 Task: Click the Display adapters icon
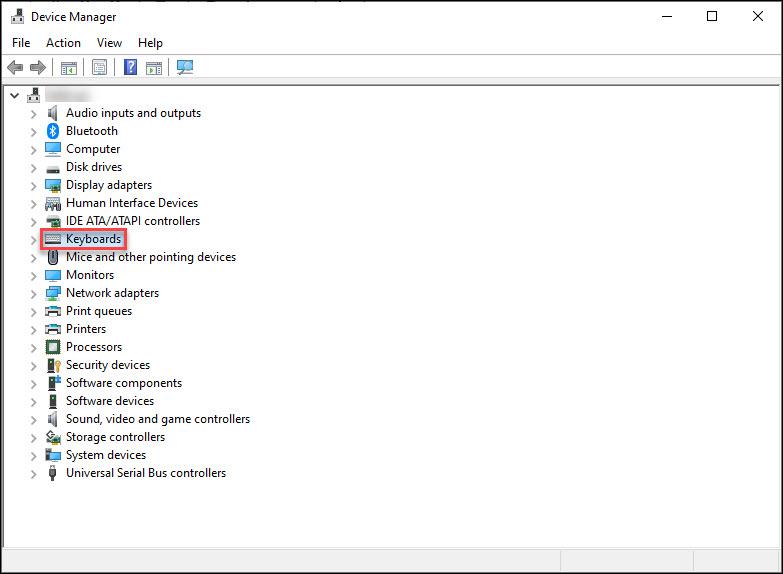point(53,185)
